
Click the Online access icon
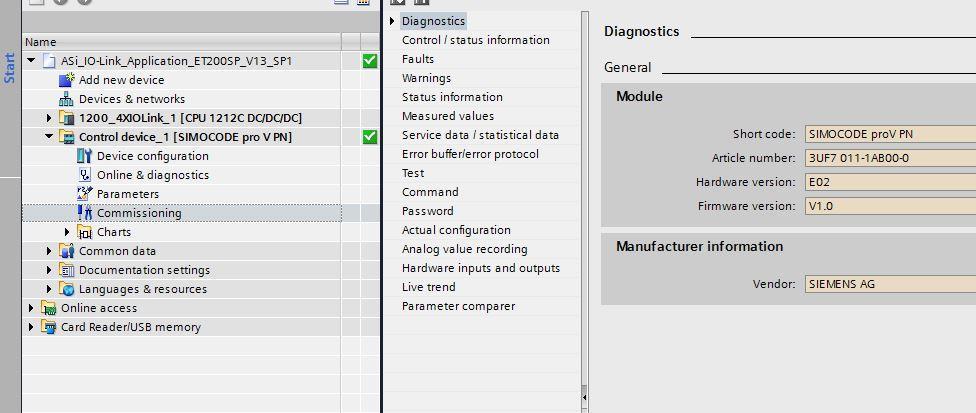click(x=48, y=308)
